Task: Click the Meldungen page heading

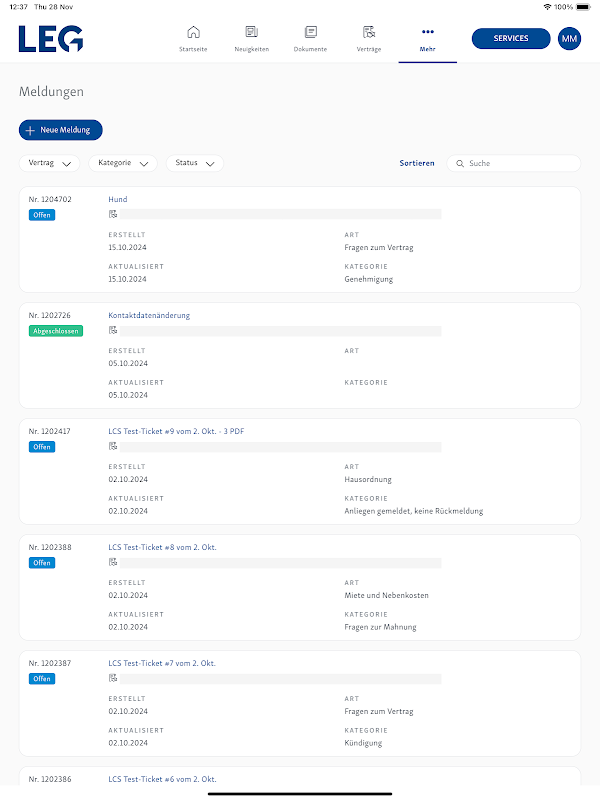Action: 52,92
